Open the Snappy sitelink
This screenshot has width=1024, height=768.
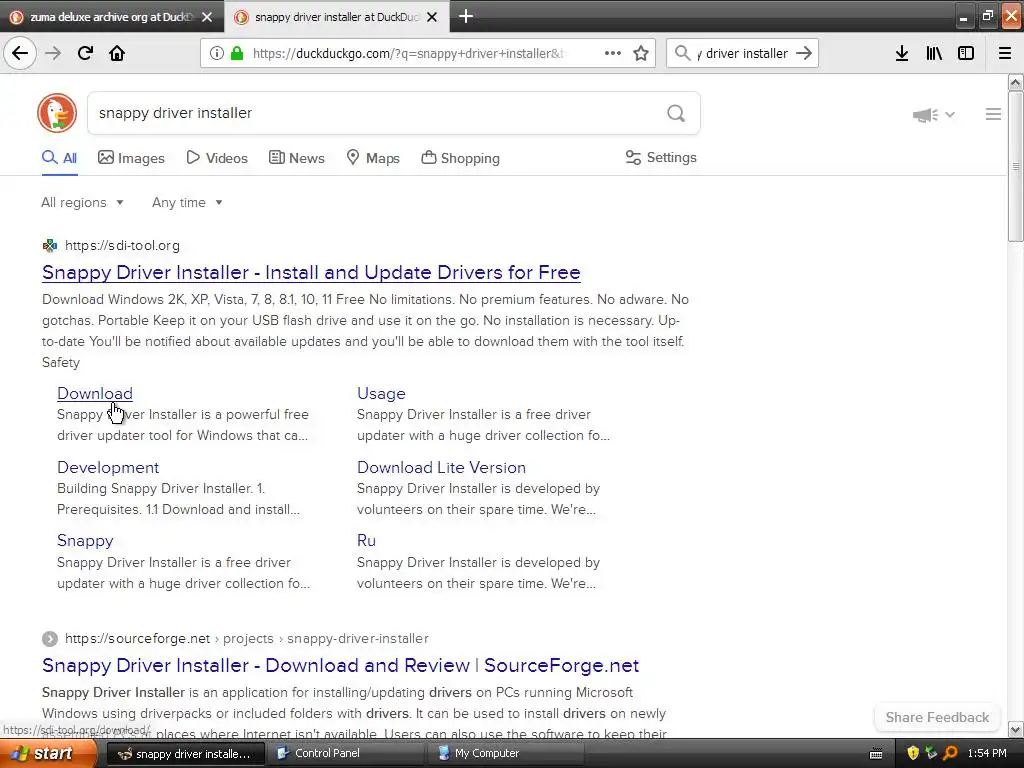pos(85,541)
